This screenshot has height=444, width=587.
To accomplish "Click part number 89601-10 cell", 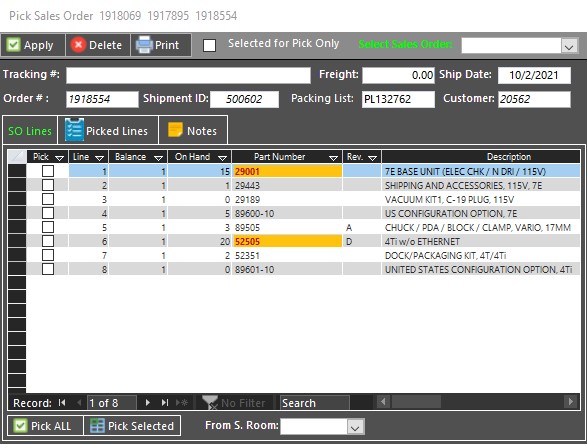I will click(287, 270).
